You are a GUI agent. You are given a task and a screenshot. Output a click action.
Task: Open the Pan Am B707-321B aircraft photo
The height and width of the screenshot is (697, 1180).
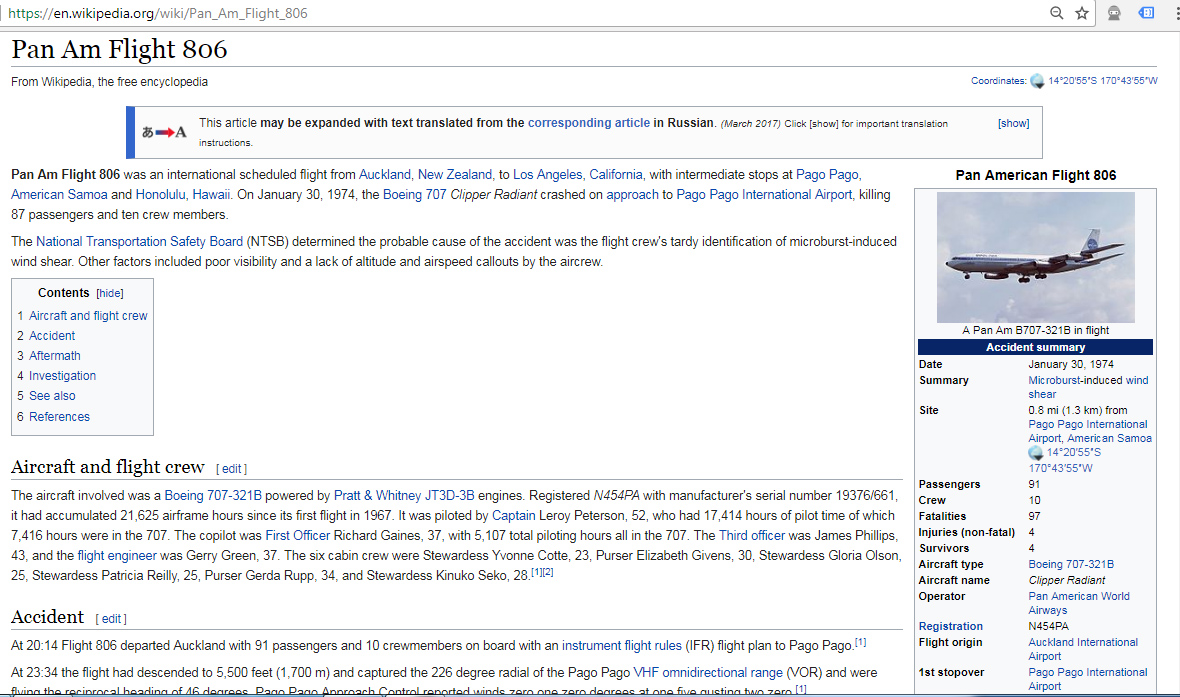point(1035,257)
